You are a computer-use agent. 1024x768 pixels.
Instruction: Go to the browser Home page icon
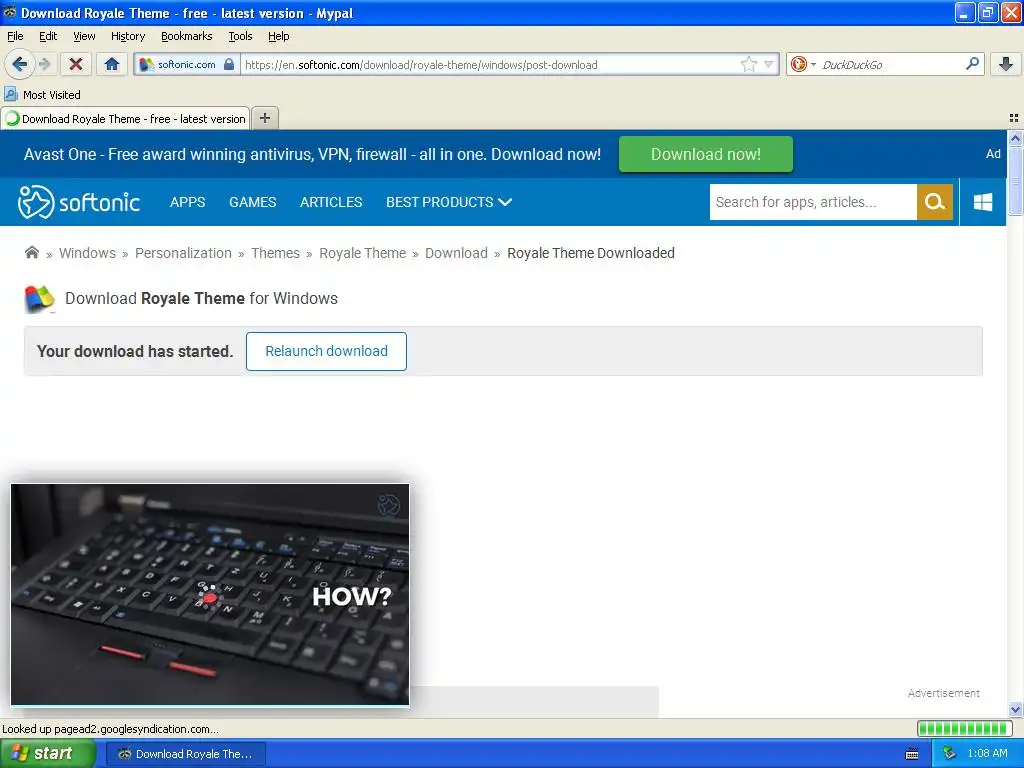tap(112, 64)
